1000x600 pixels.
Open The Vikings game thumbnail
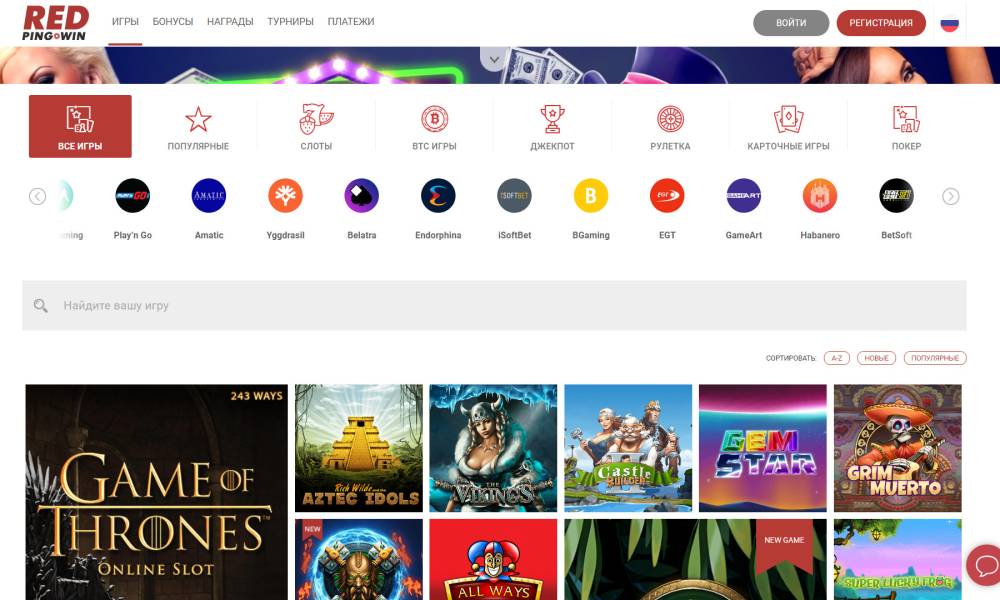pos(493,448)
